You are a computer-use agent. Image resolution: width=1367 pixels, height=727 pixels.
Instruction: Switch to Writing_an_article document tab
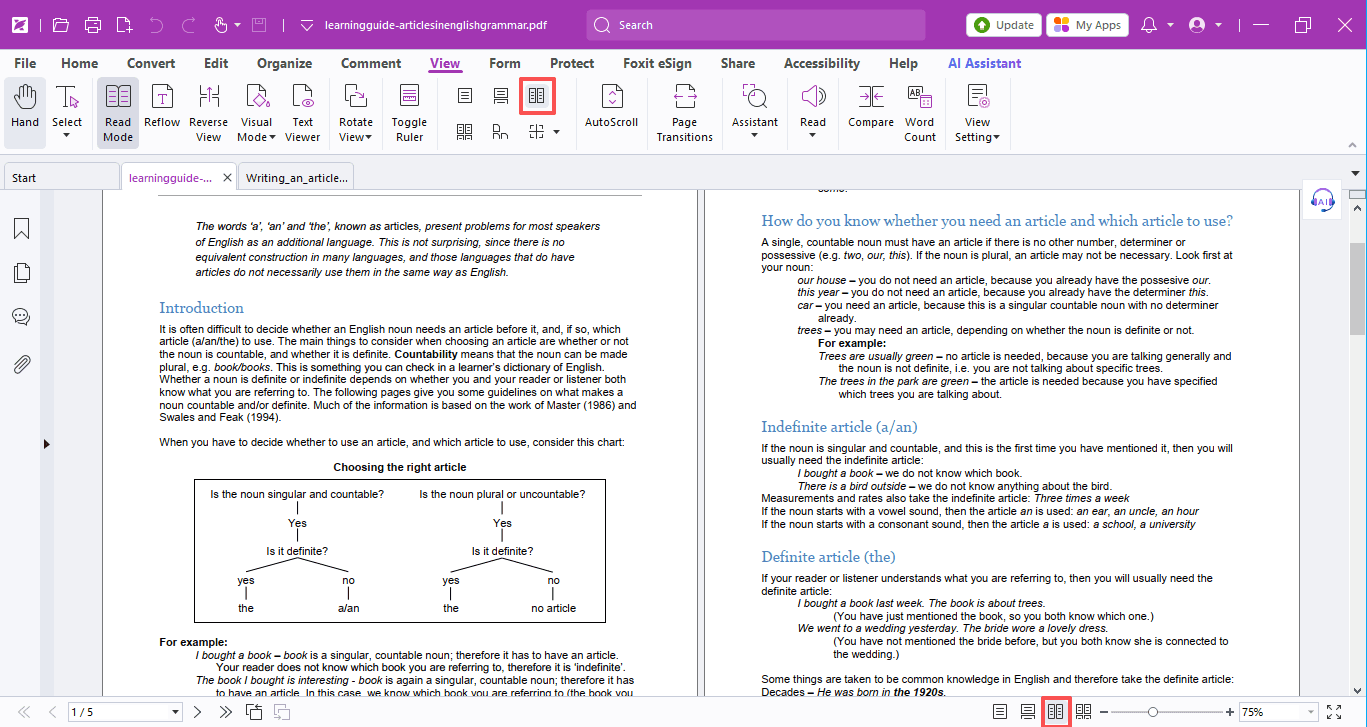[297, 178]
